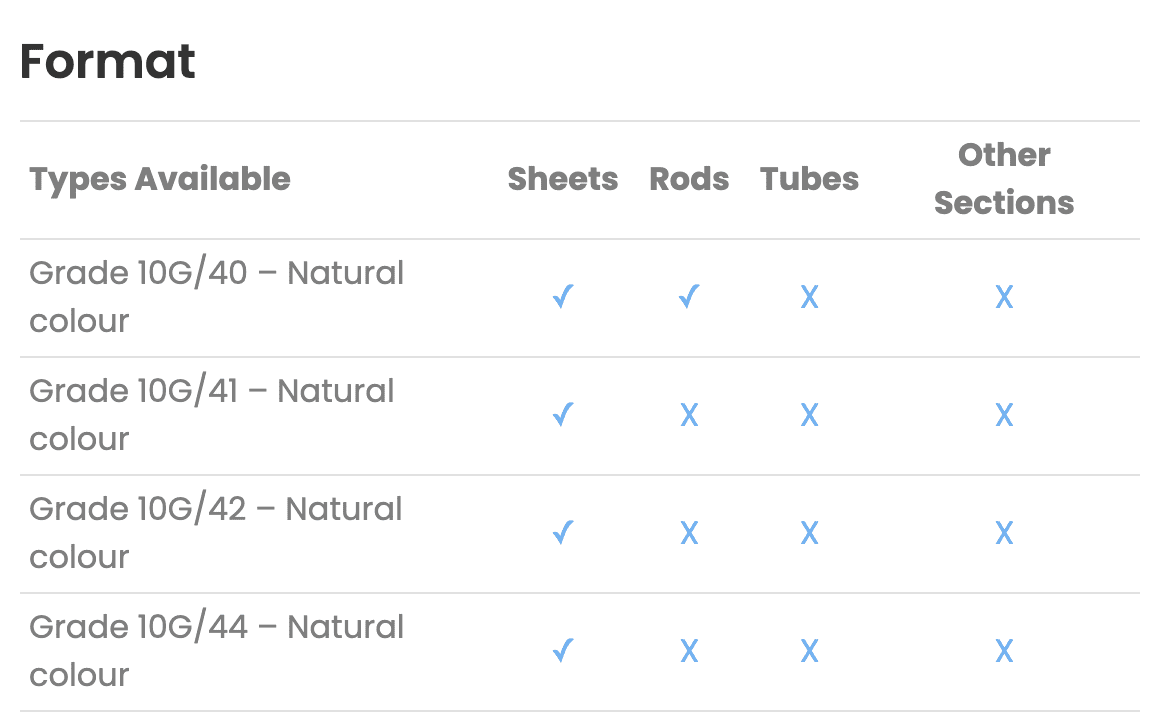Screen dimensions: 1164x724
Task: Click the Other Sections column header
Action: [1004, 179]
